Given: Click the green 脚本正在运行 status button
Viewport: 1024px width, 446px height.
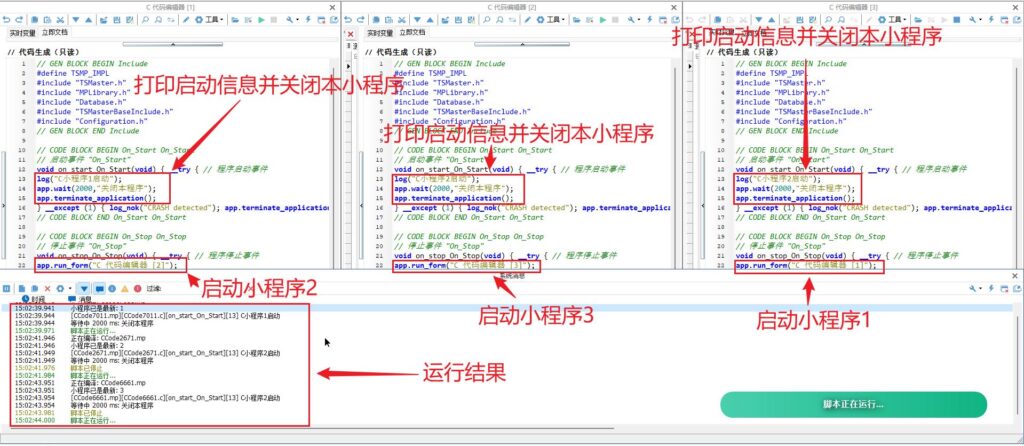Looking at the screenshot, I should coord(853,405).
